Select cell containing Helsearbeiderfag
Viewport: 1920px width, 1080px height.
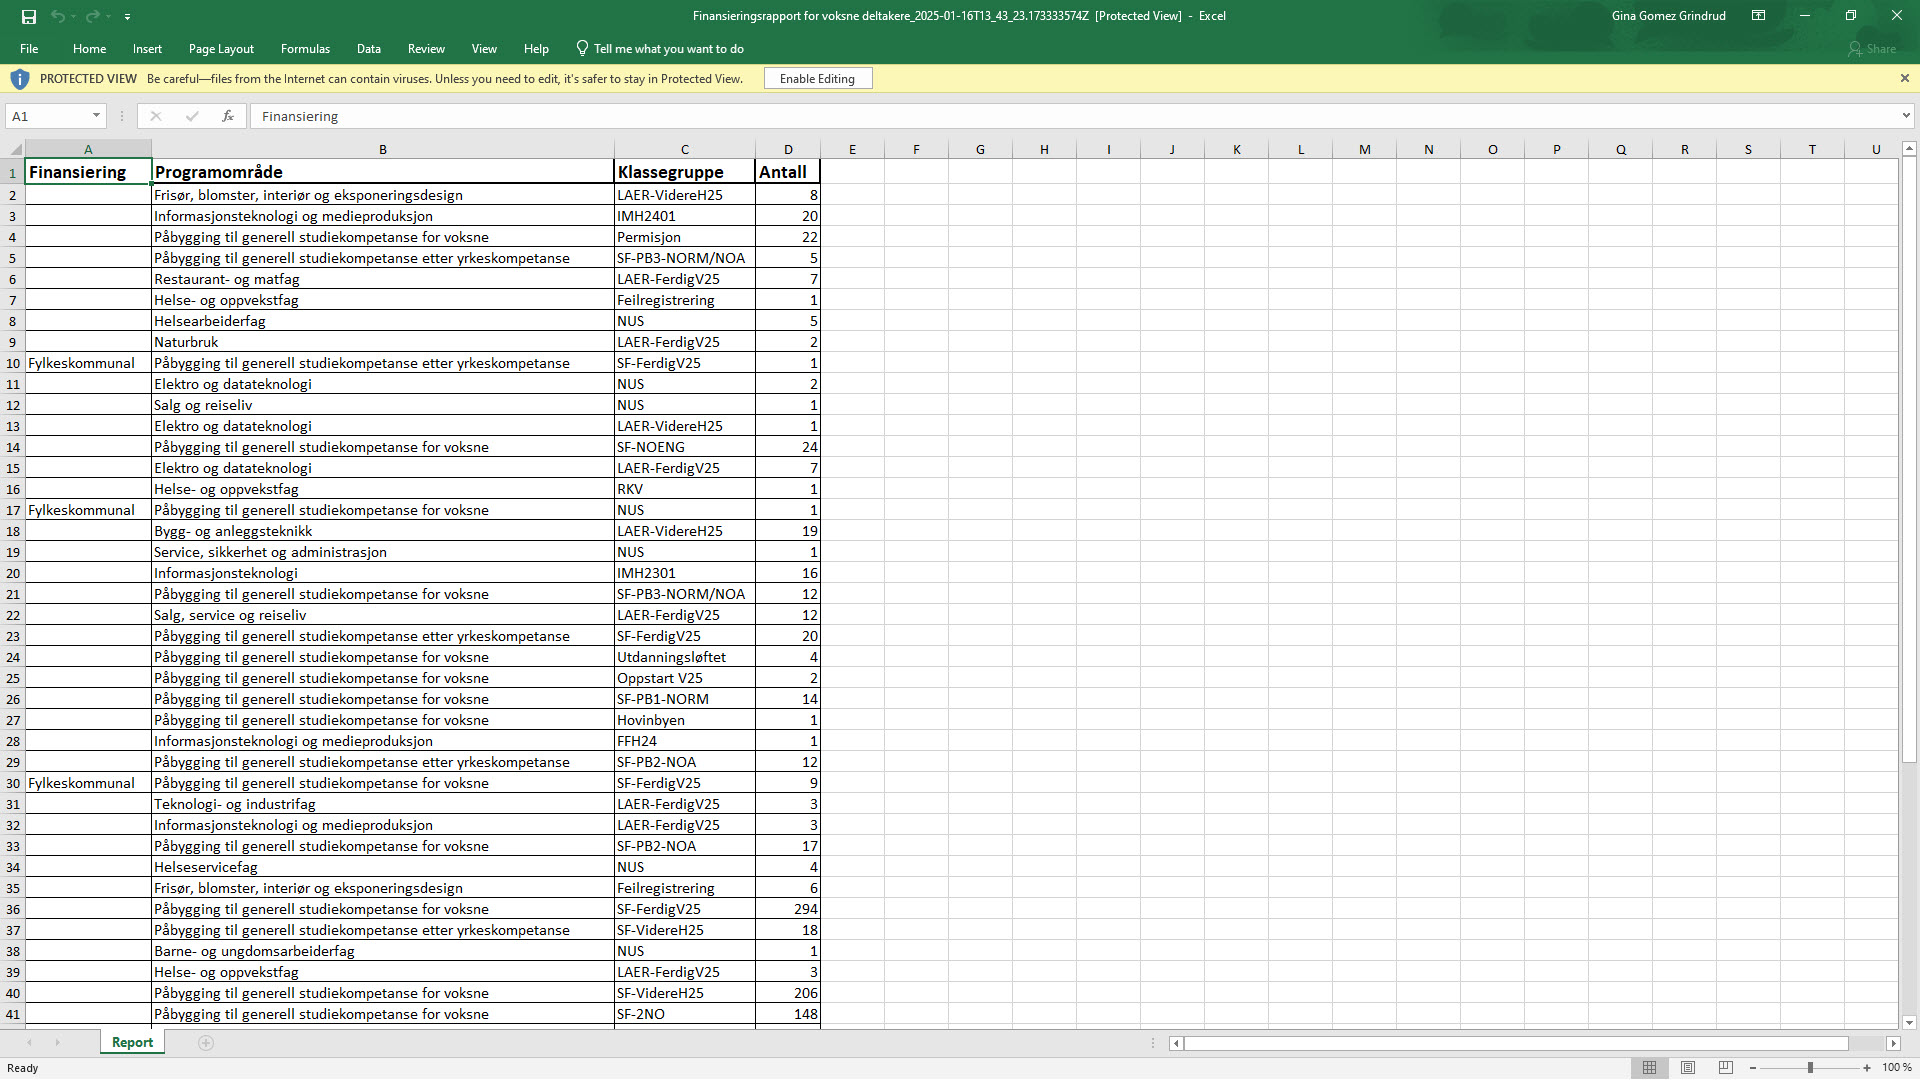[x=382, y=321]
